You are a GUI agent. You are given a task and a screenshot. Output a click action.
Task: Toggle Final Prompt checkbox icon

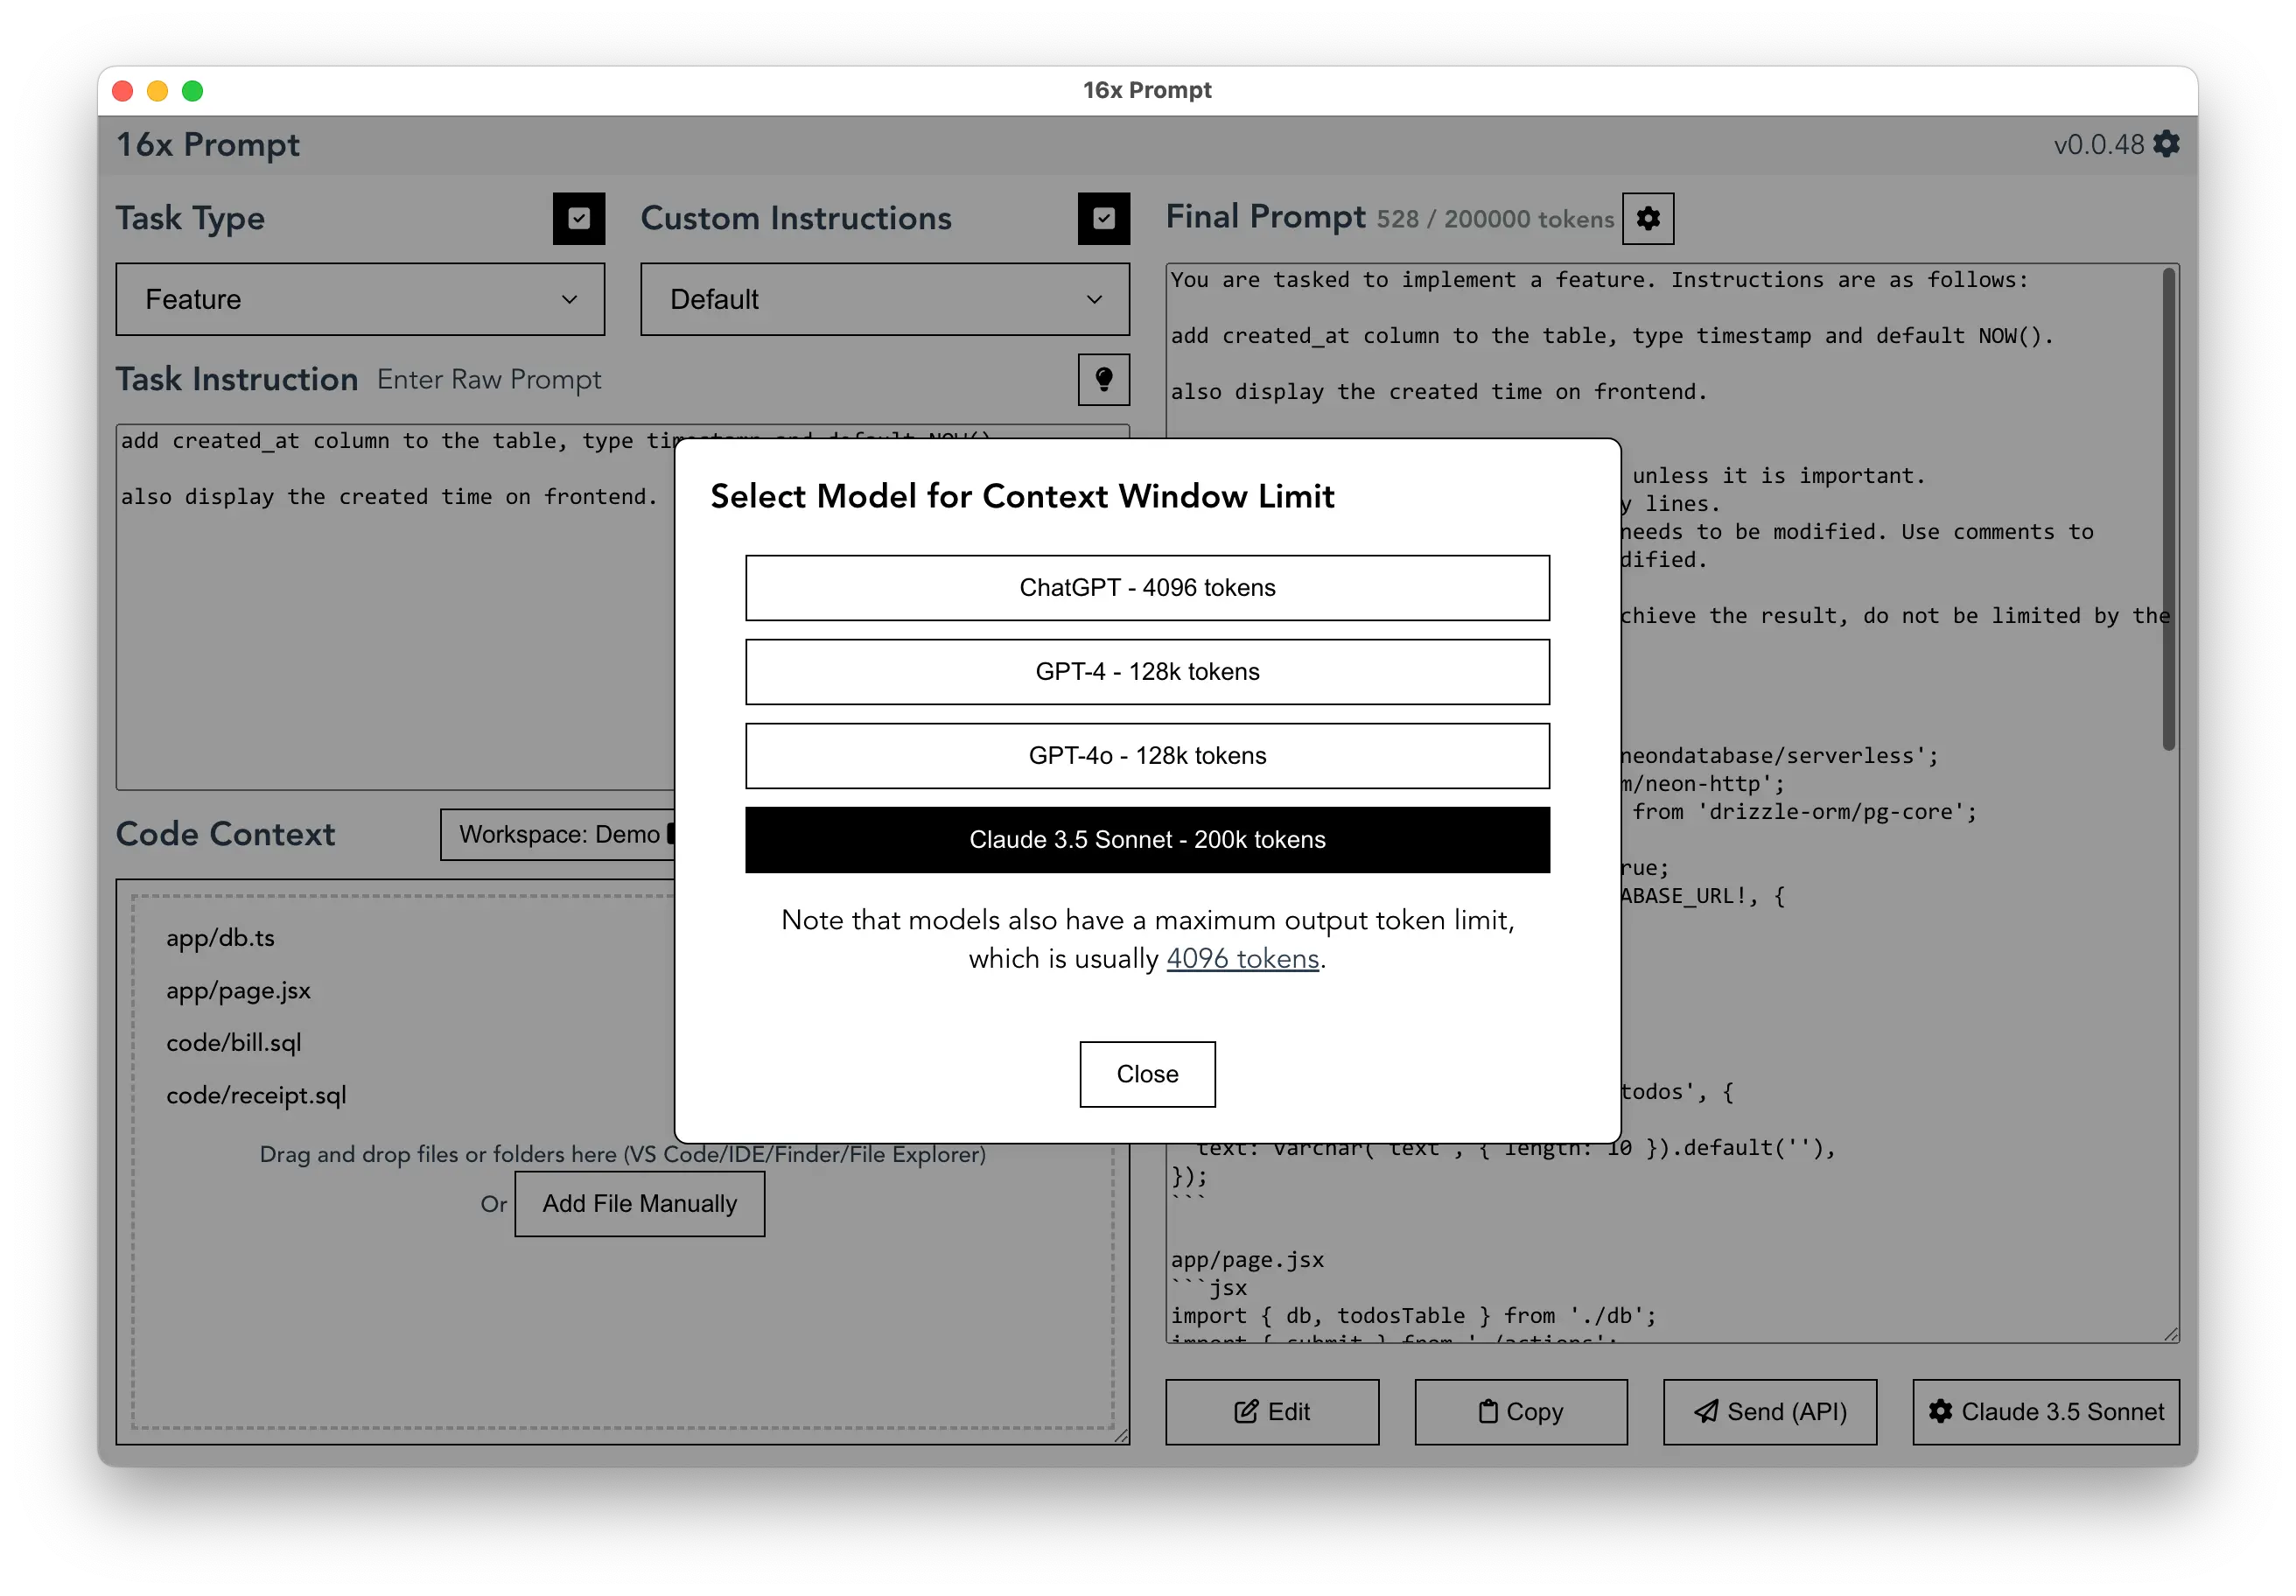click(x=1648, y=218)
